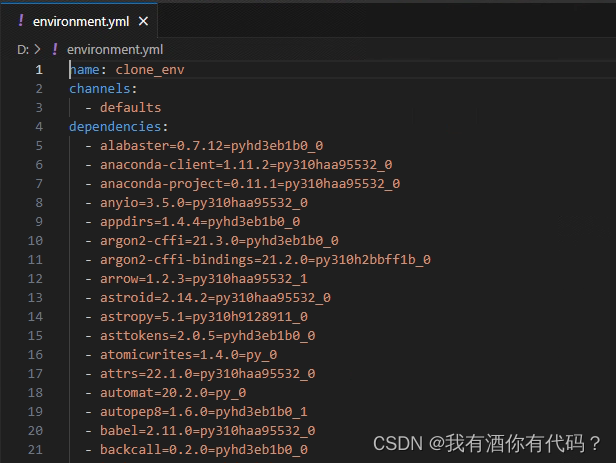Click the asttokens=2.0.5 dependency
616x463 pixels.
pyautogui.click(x=207, y=335)
